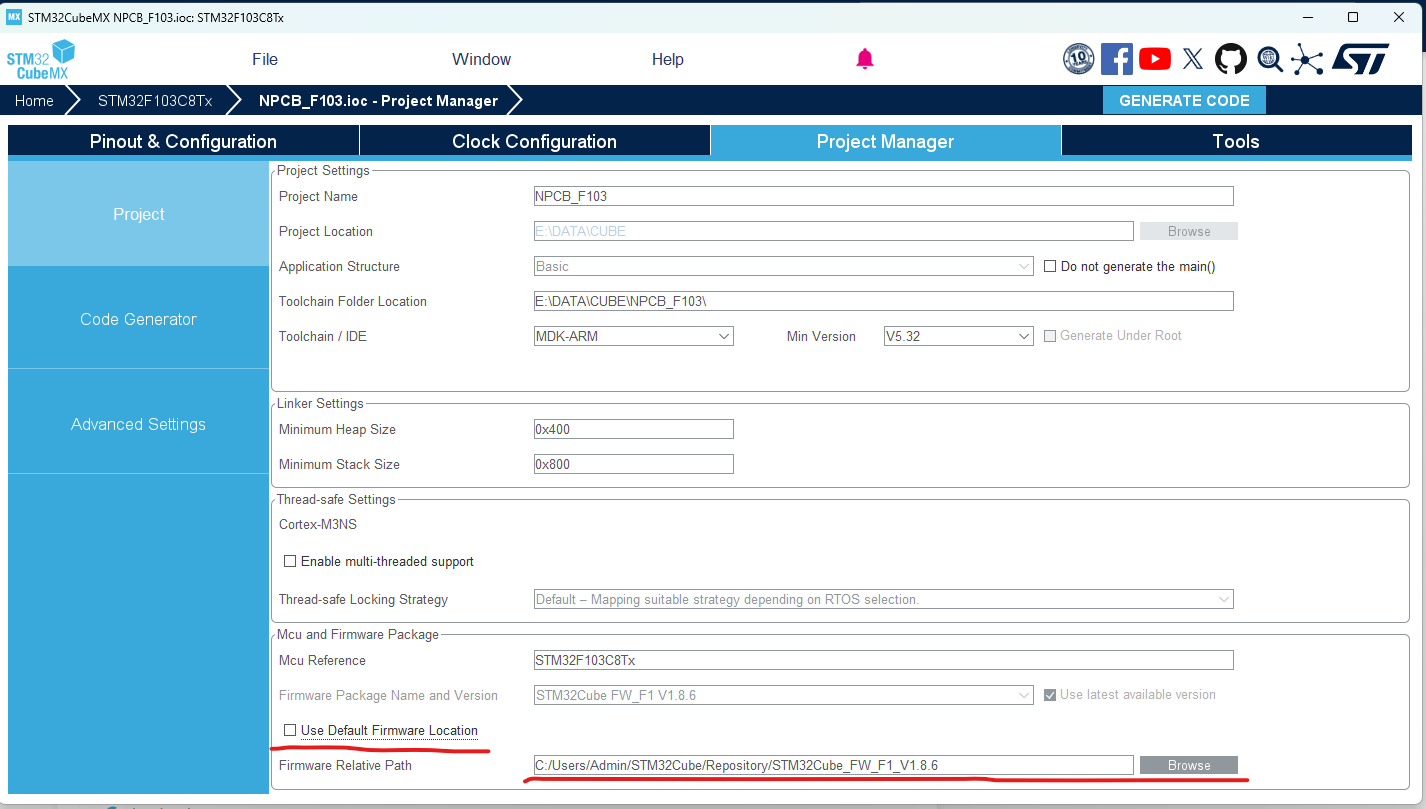
Task: Open the Facebook icon link
Action: [x=1116, y=59]
